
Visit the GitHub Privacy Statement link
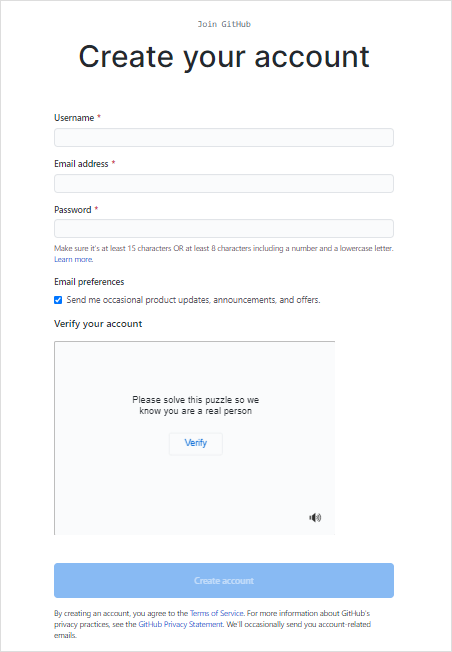(x=180, y=624)
